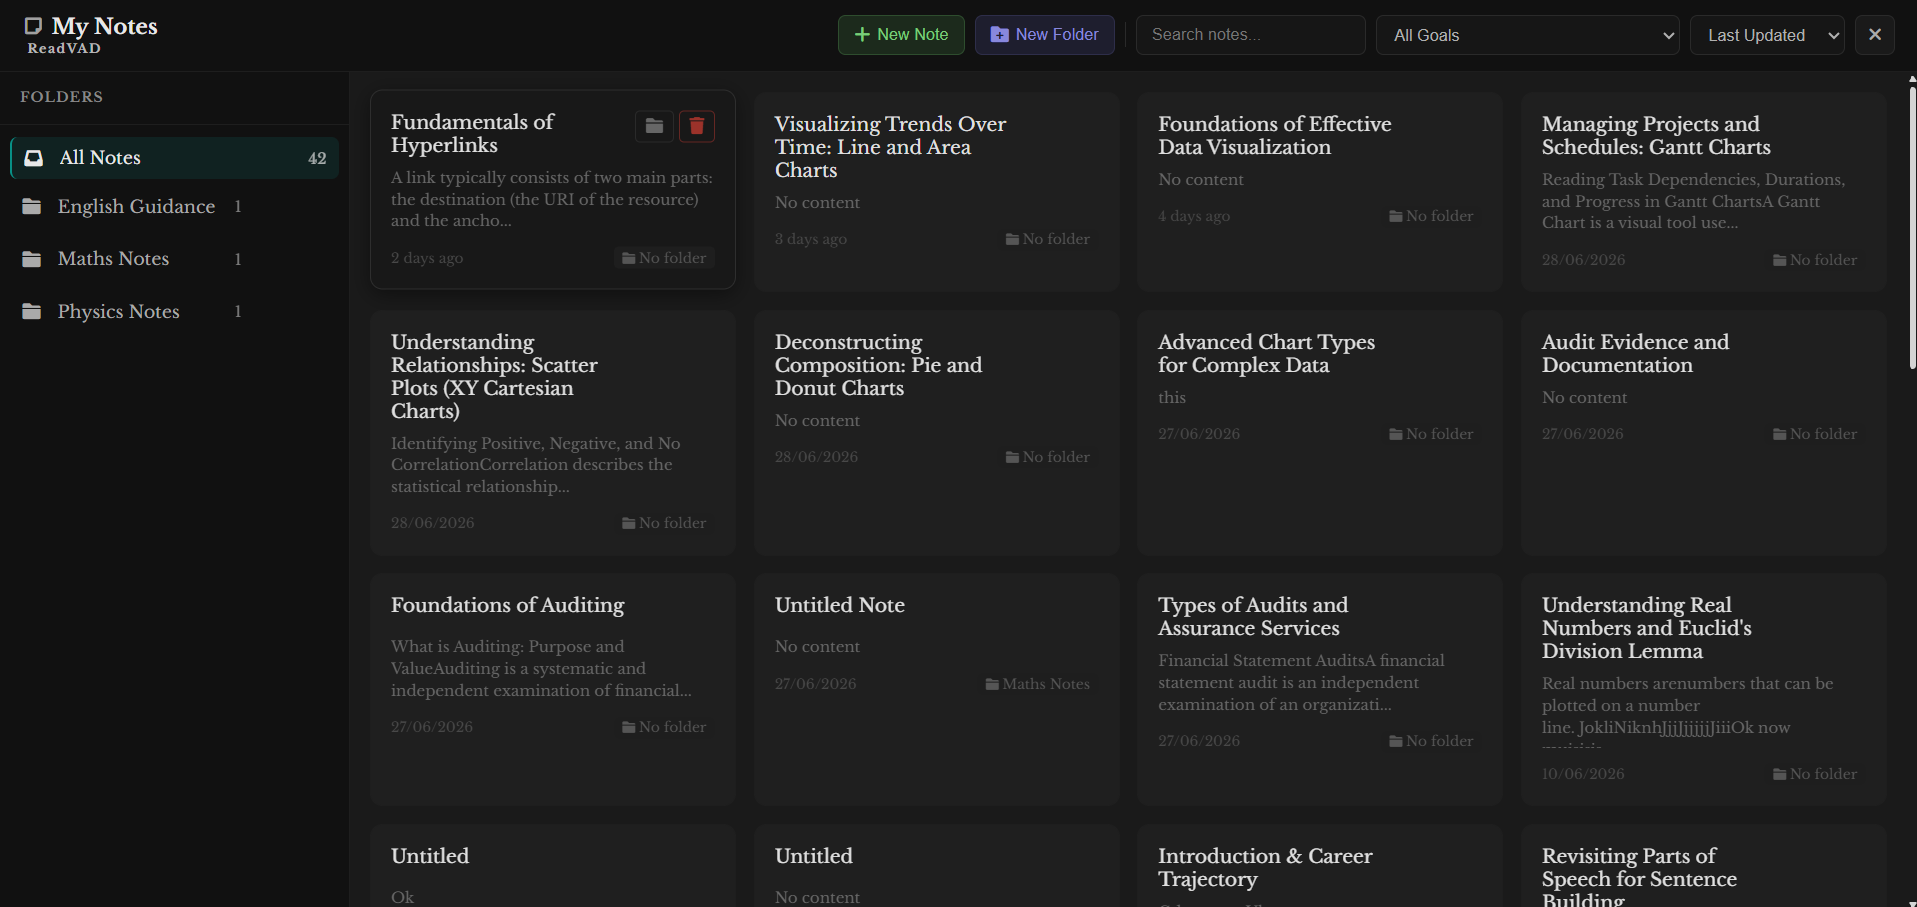Viewport: 1917px width, 907px height.
Task: Click the folder-plus icon in New Folder
Action: tap(999, 35)
